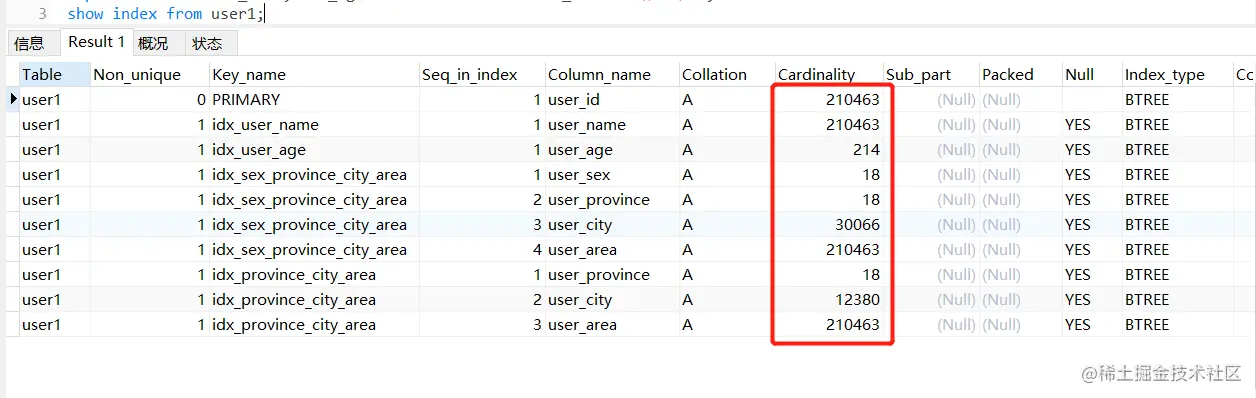Open the 状态 tab
This screenshot has width=1256, height=398.
pos(207,43)
